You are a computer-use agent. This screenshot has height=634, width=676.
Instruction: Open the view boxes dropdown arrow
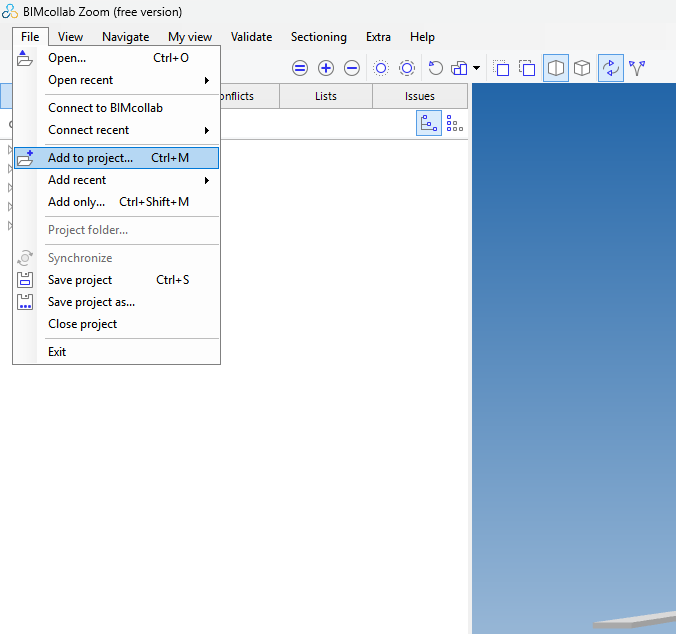476,68
